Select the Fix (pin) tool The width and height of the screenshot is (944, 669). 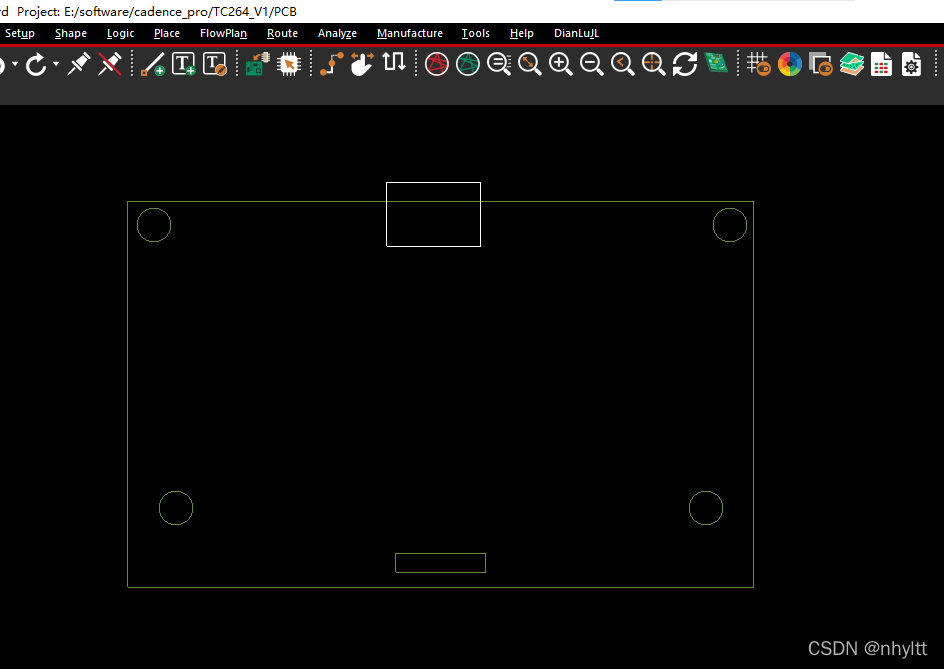tap(79, 65)
